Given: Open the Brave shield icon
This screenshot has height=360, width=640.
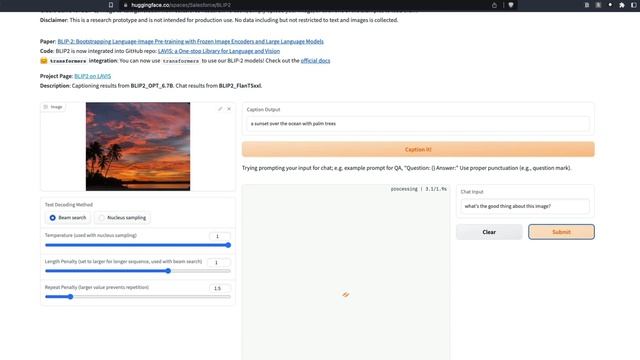Looking at the screenshot, I should [511, 5].
